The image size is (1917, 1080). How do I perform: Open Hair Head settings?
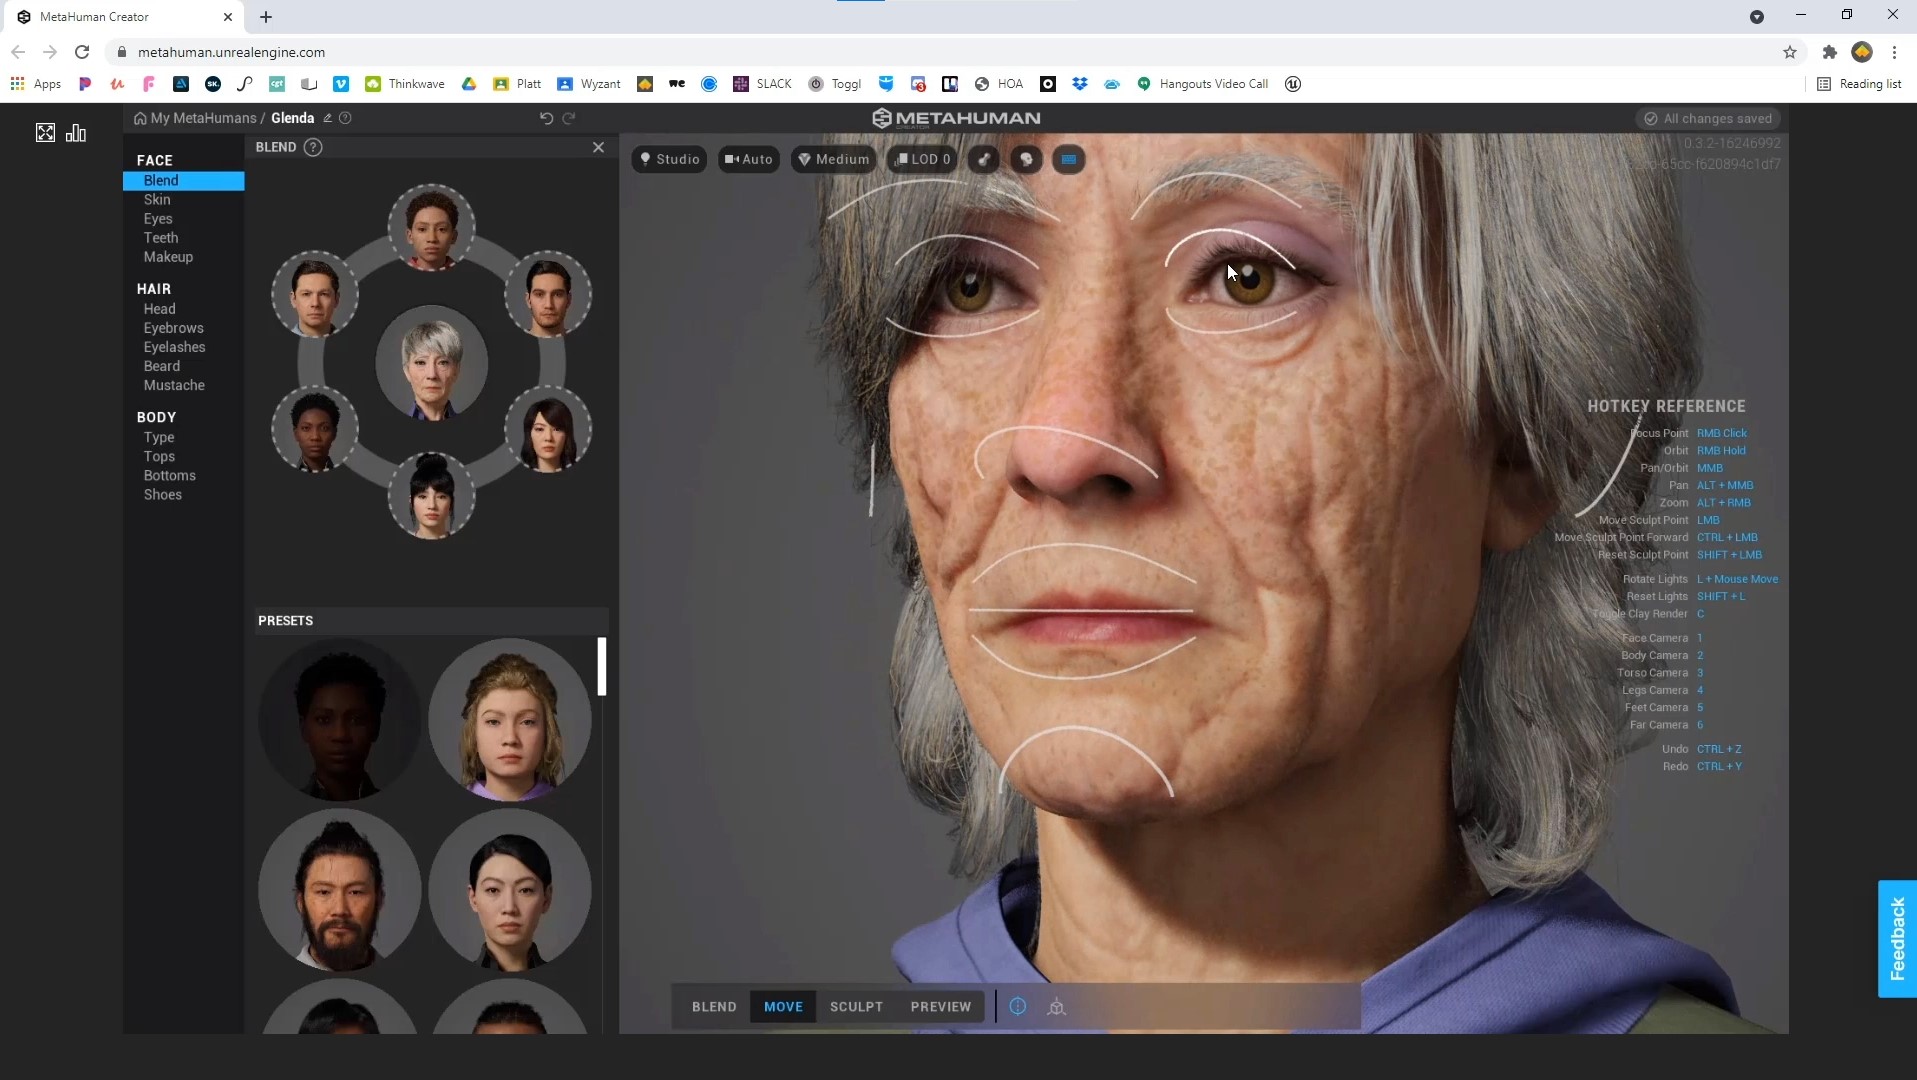coord(159,309)
